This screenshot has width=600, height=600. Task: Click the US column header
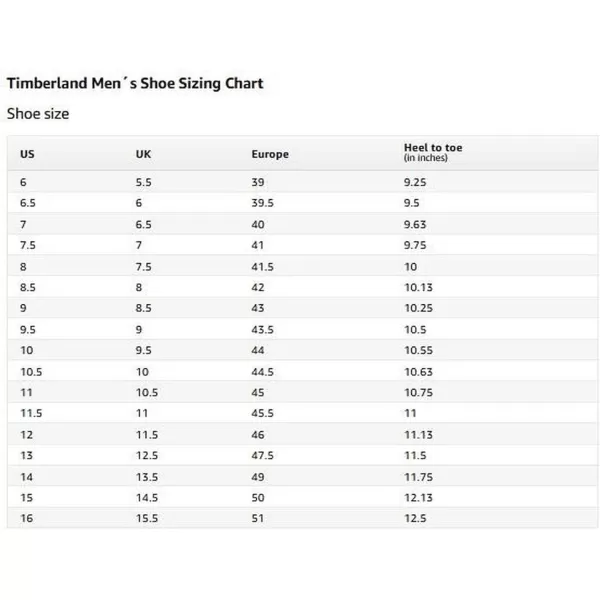coord(27,154)
